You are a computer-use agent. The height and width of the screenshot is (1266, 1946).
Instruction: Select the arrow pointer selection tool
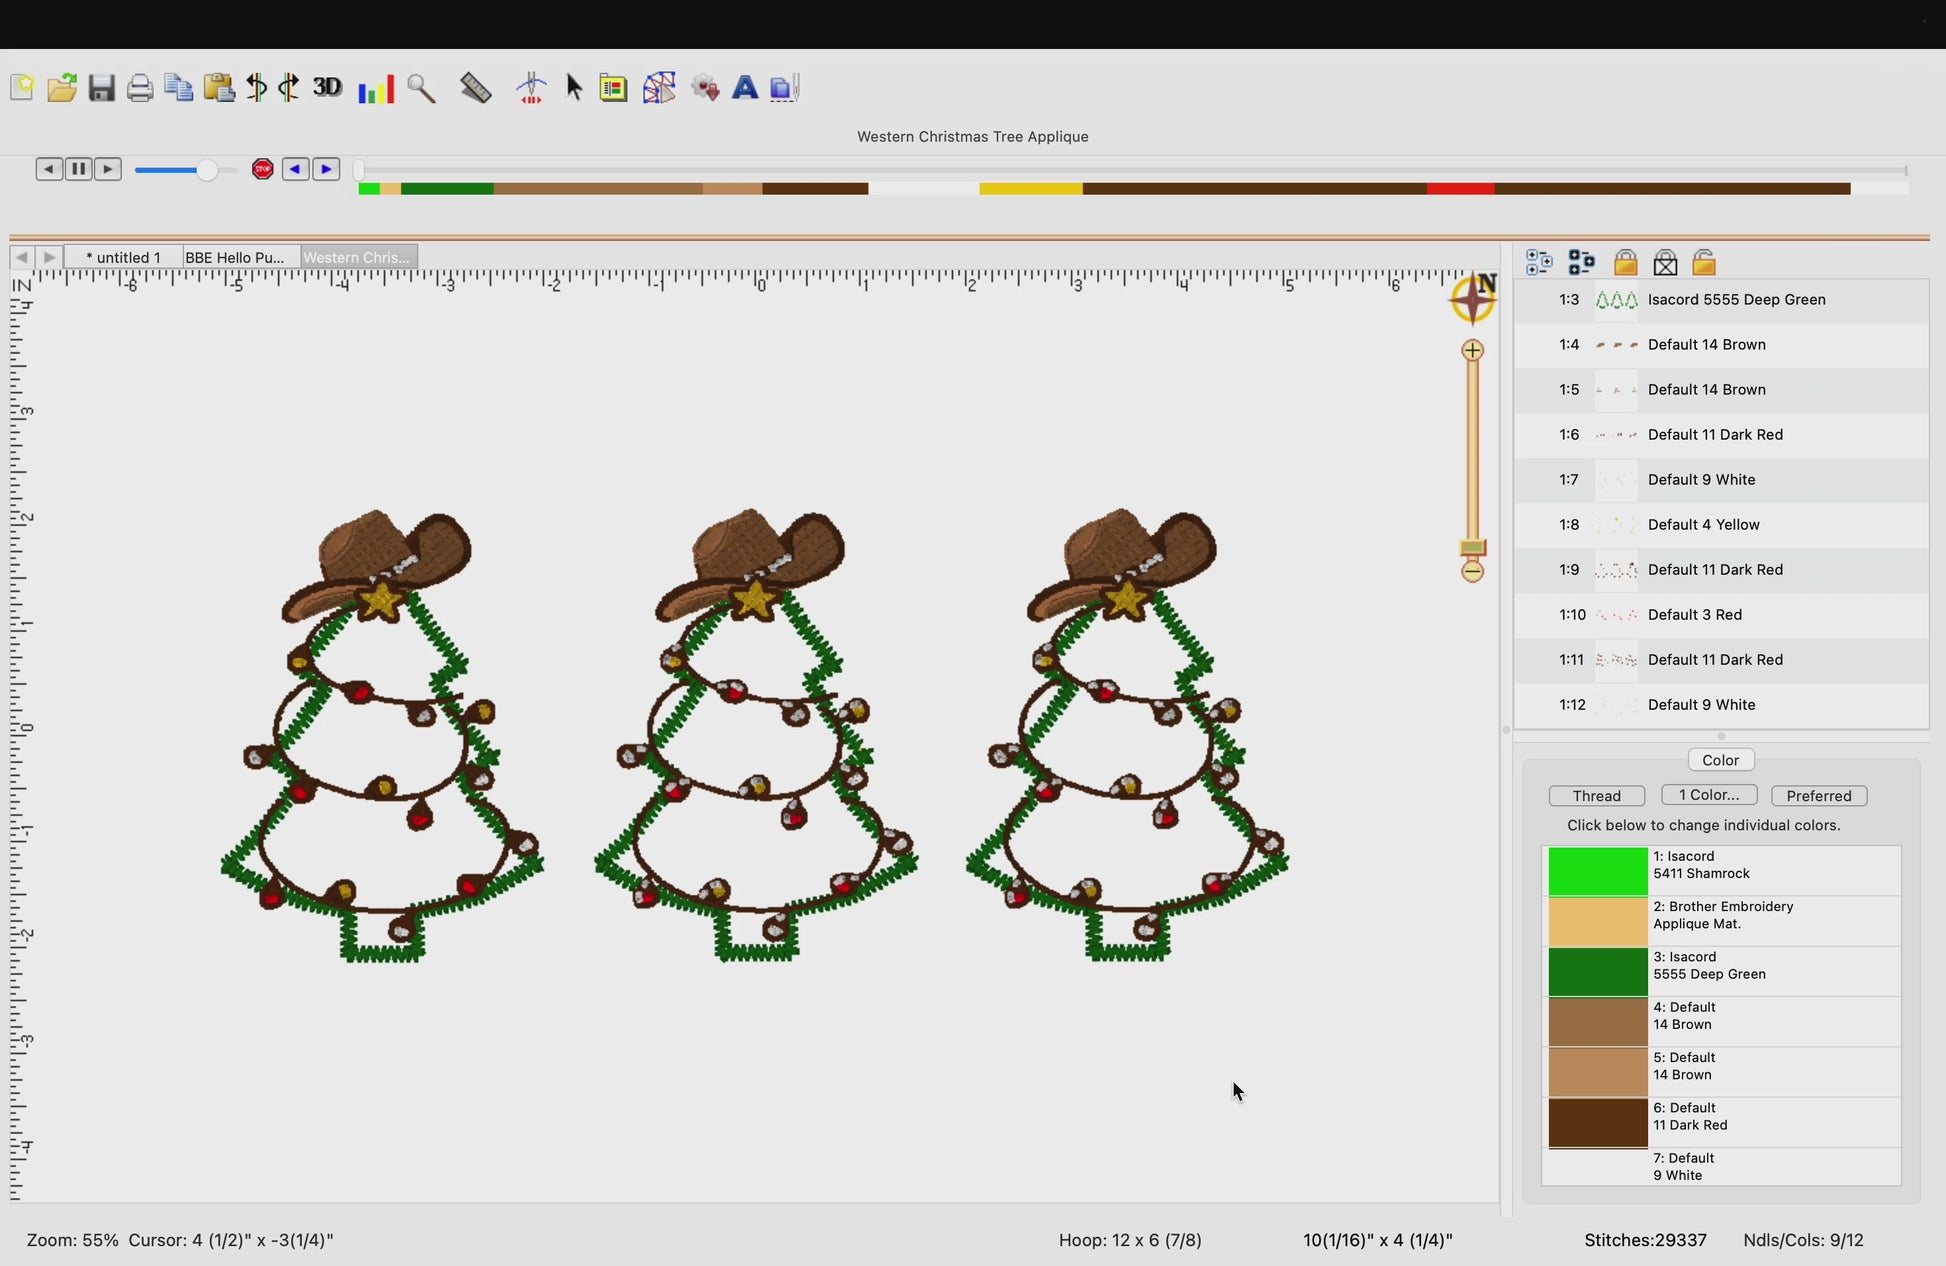(x=574, y=88)
